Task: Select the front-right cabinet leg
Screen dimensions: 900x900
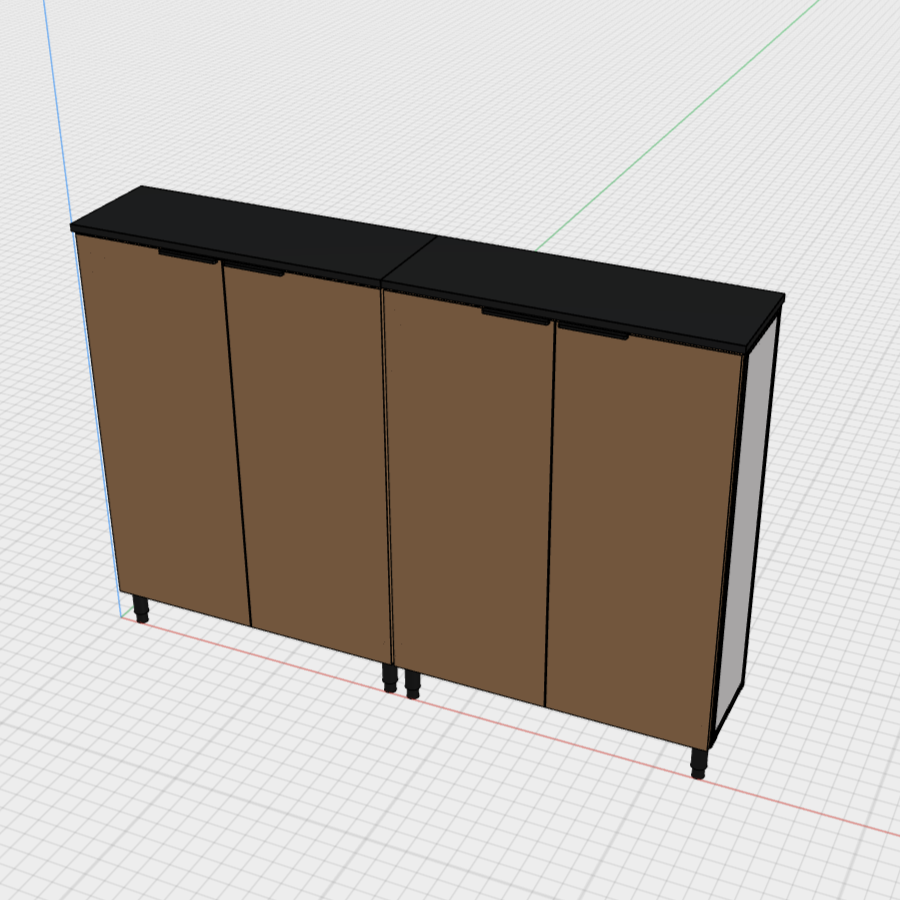Action: click(699, 764)
